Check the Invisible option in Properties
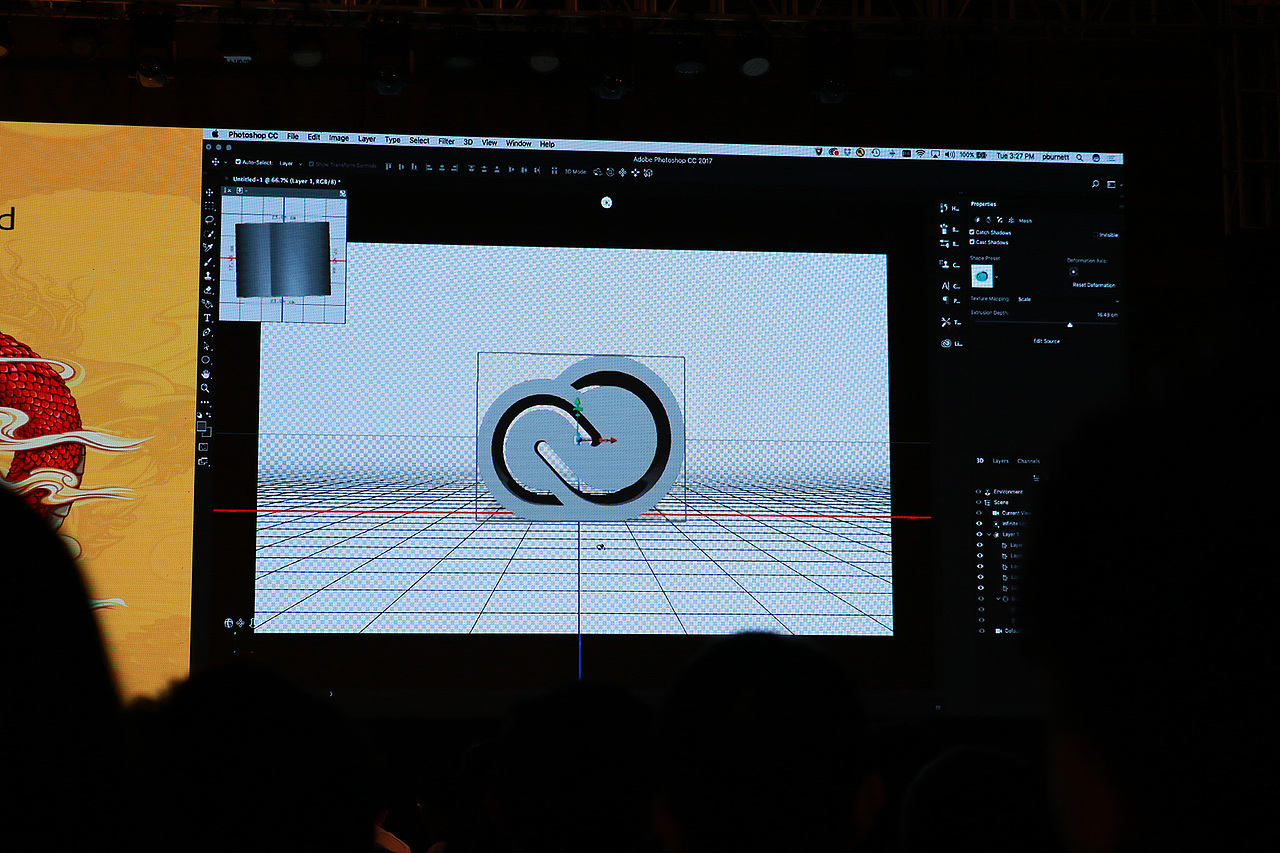 [1095, 234]
